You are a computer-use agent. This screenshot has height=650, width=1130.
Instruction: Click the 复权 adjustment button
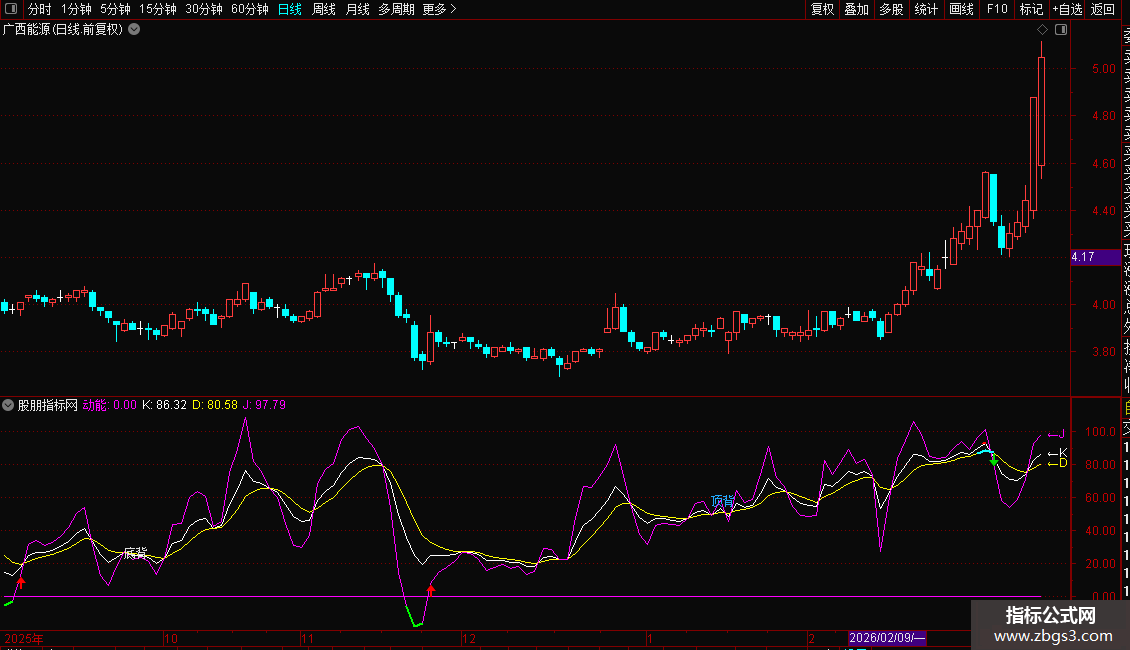point(822,9)
